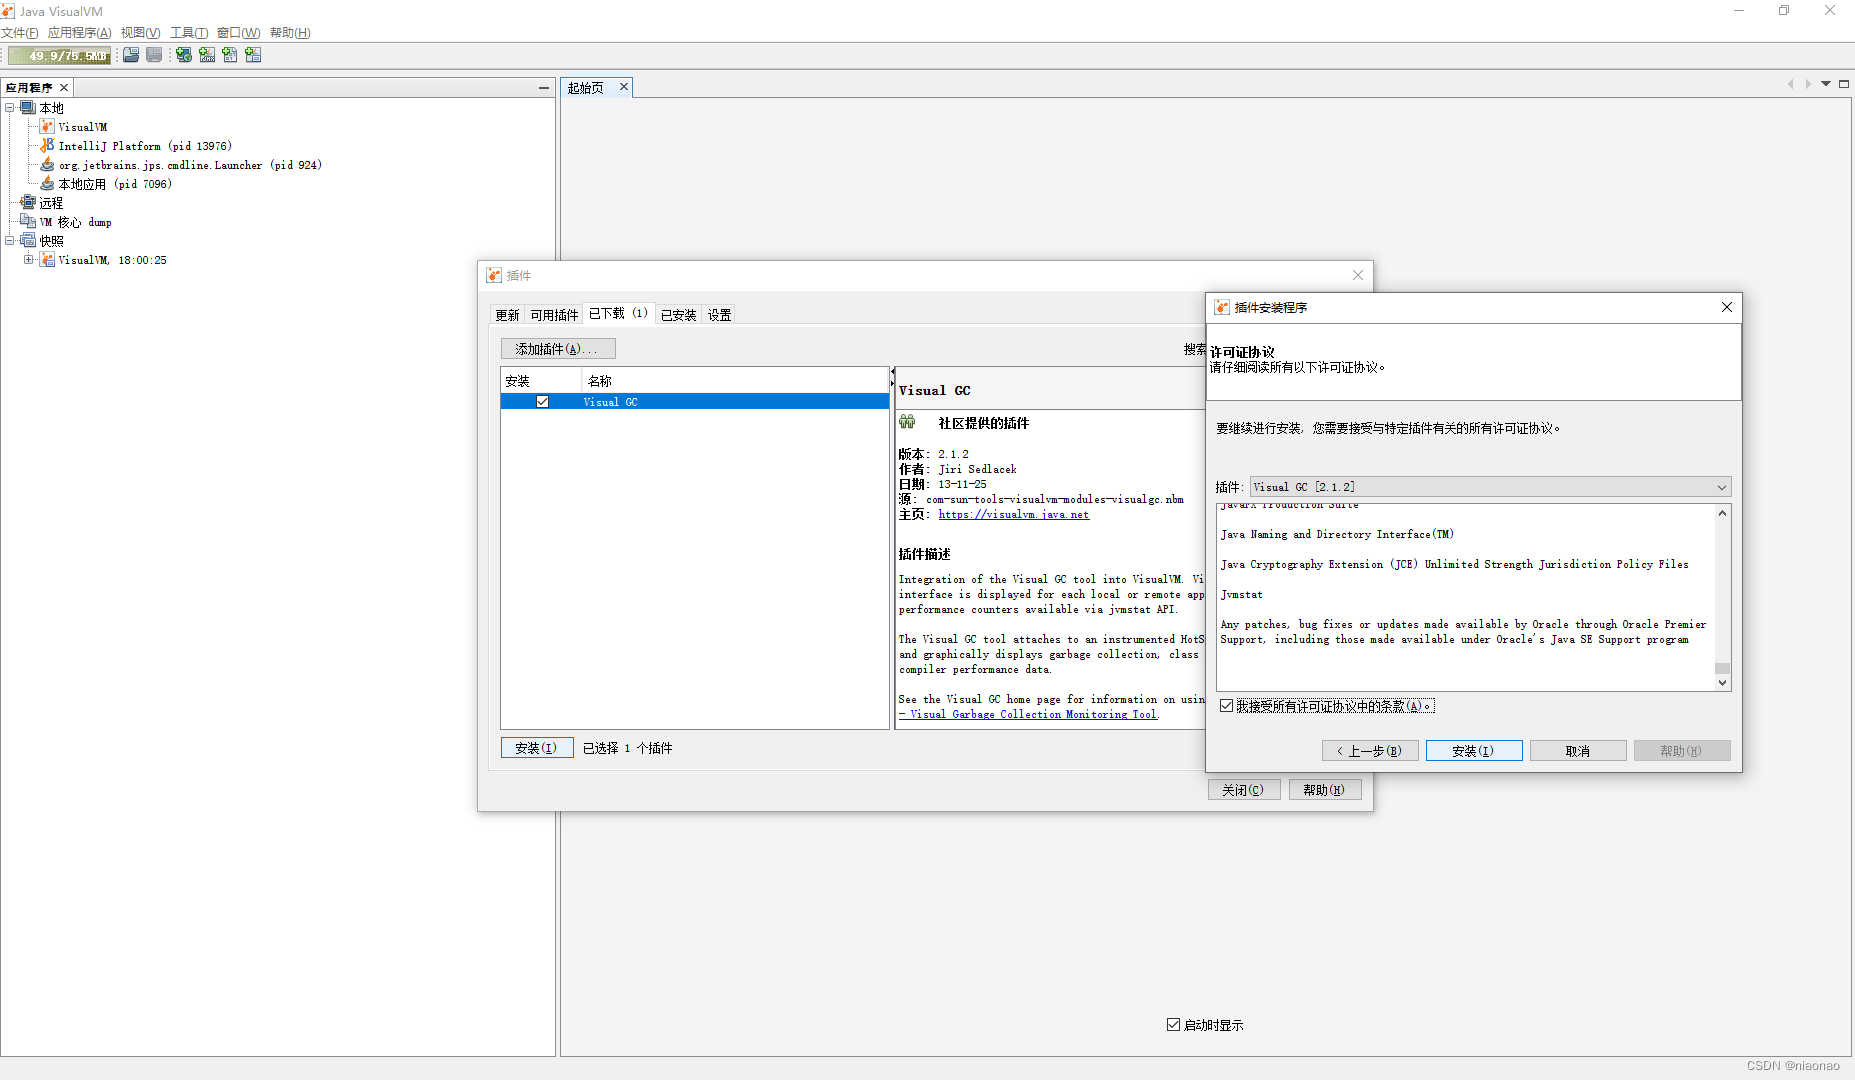
Task: Select the 远程 remote hosts icon
Action: pyautogui.click(x=28, y=203)
